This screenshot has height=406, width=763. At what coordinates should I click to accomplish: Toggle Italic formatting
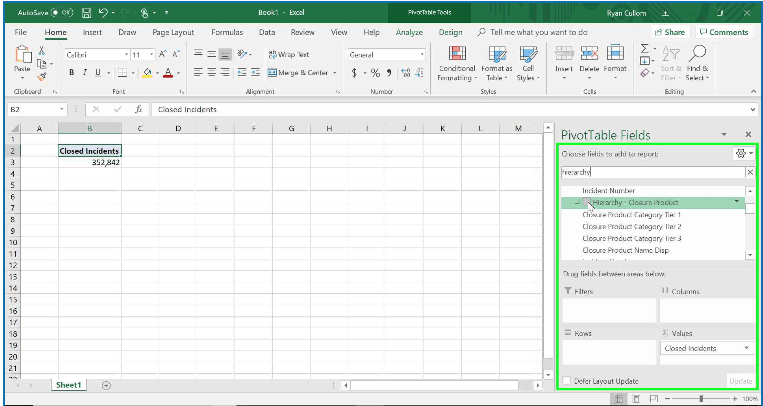click(85, 73)
